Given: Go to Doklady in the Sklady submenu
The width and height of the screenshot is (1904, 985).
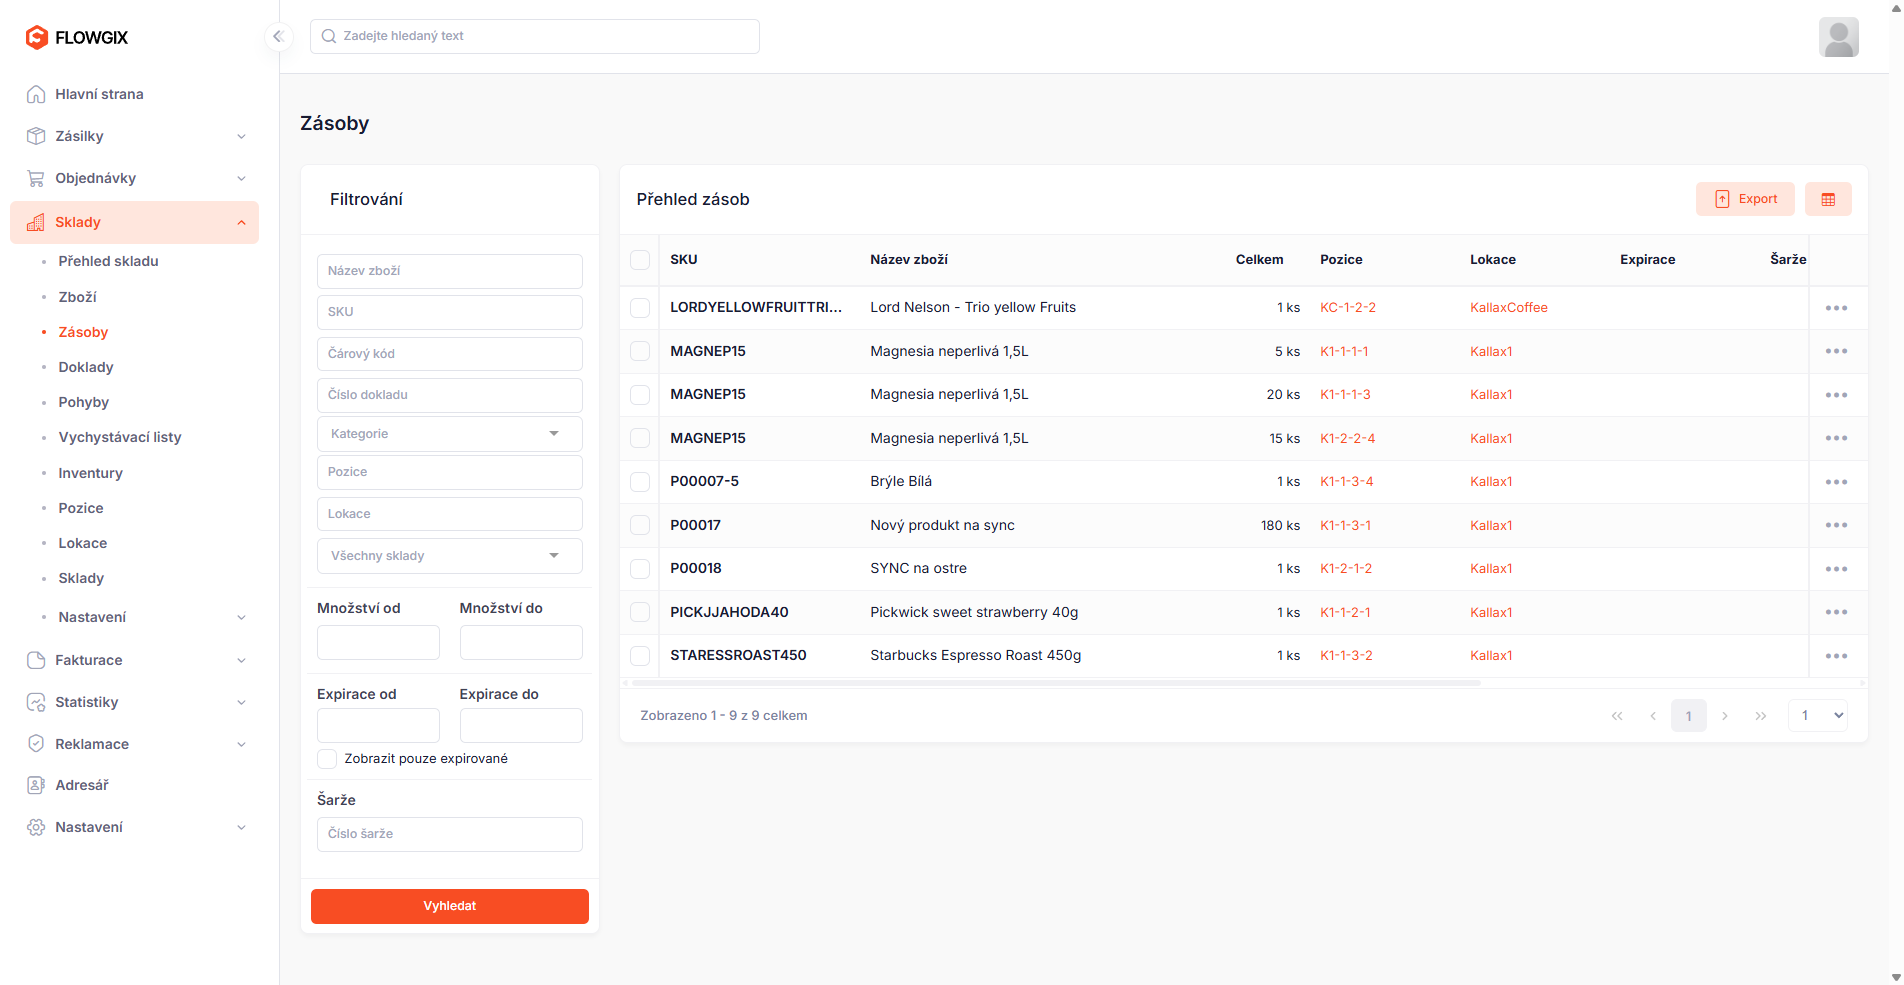Looking at the screenshot, I should coord(86,367).
